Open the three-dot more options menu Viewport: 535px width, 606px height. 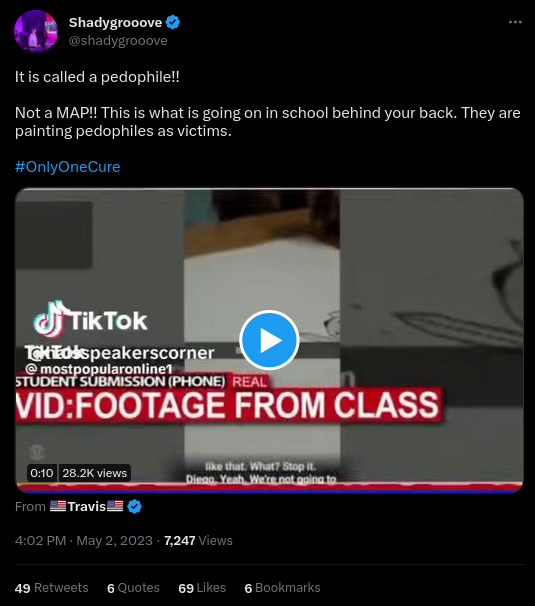tap(515, 22)
